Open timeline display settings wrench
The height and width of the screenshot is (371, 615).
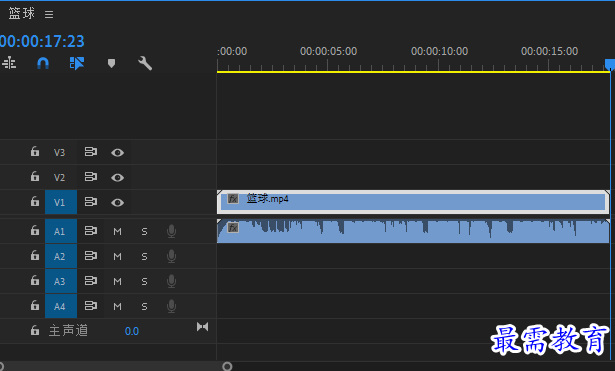[145, 63]
